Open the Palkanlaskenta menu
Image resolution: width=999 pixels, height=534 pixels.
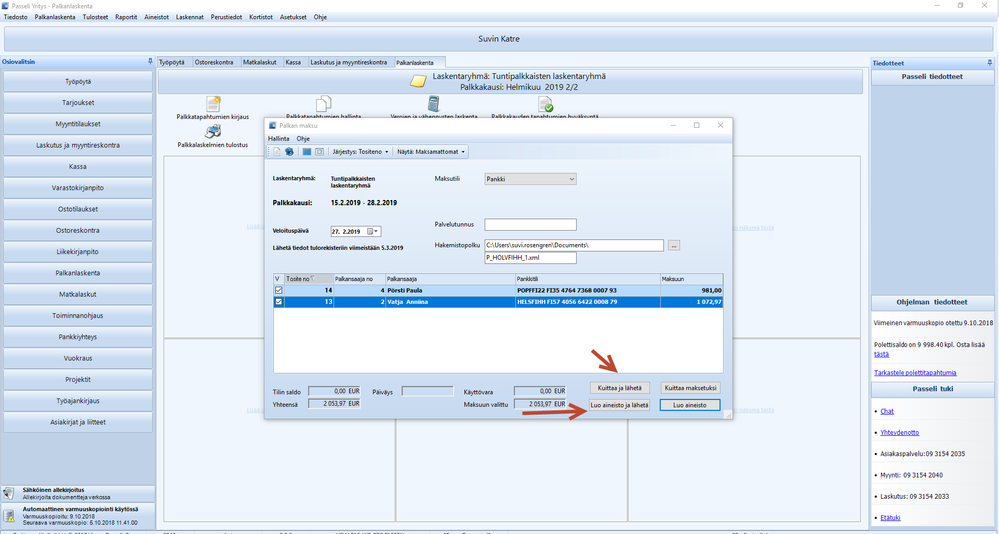pyautogui.click(x=55, y=17)
